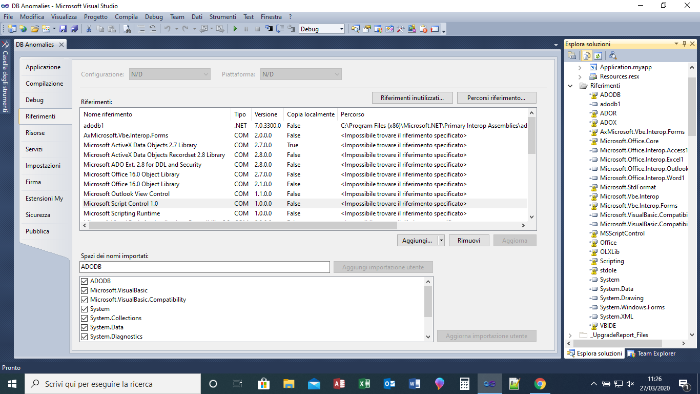Screen dimensions: 700x394
Task: Expand the _UpgradeReport_Files folder
Action: (x=570, y=335)
